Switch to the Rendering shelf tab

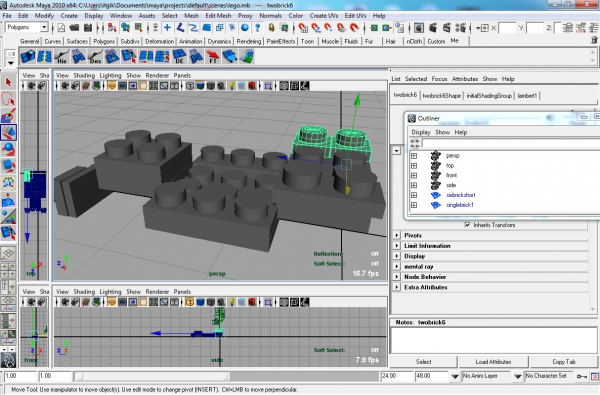(249, 41)
